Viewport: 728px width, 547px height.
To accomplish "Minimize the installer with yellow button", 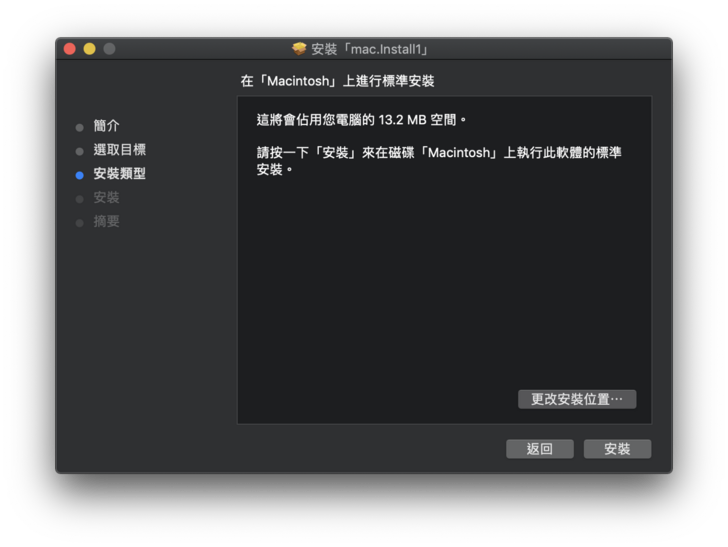I will [x=90, y=49].
